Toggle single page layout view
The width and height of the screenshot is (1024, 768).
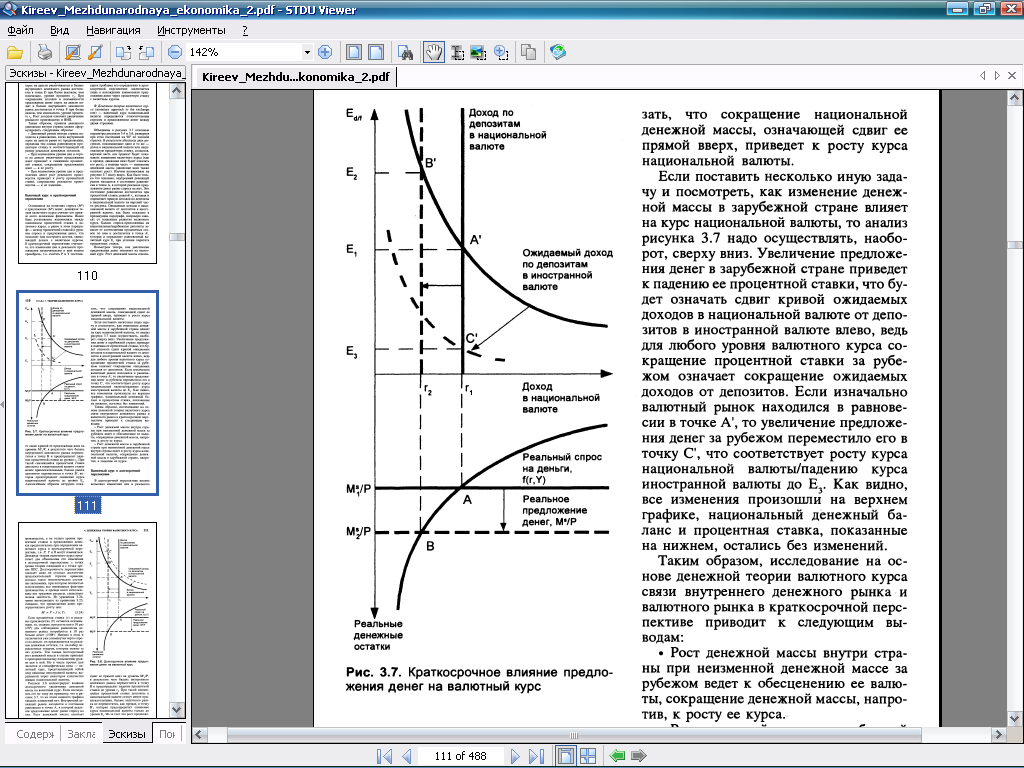tap(566, 756)
